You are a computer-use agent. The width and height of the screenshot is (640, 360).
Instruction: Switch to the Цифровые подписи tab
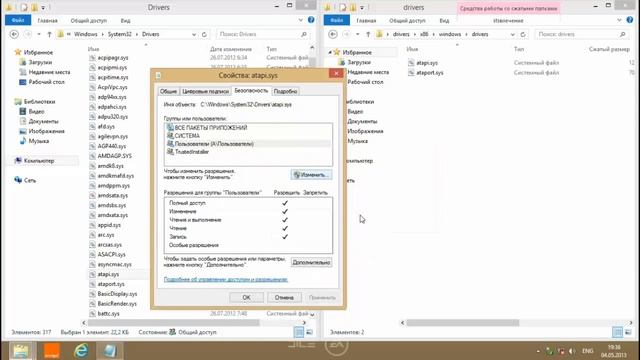click(205, 91)
